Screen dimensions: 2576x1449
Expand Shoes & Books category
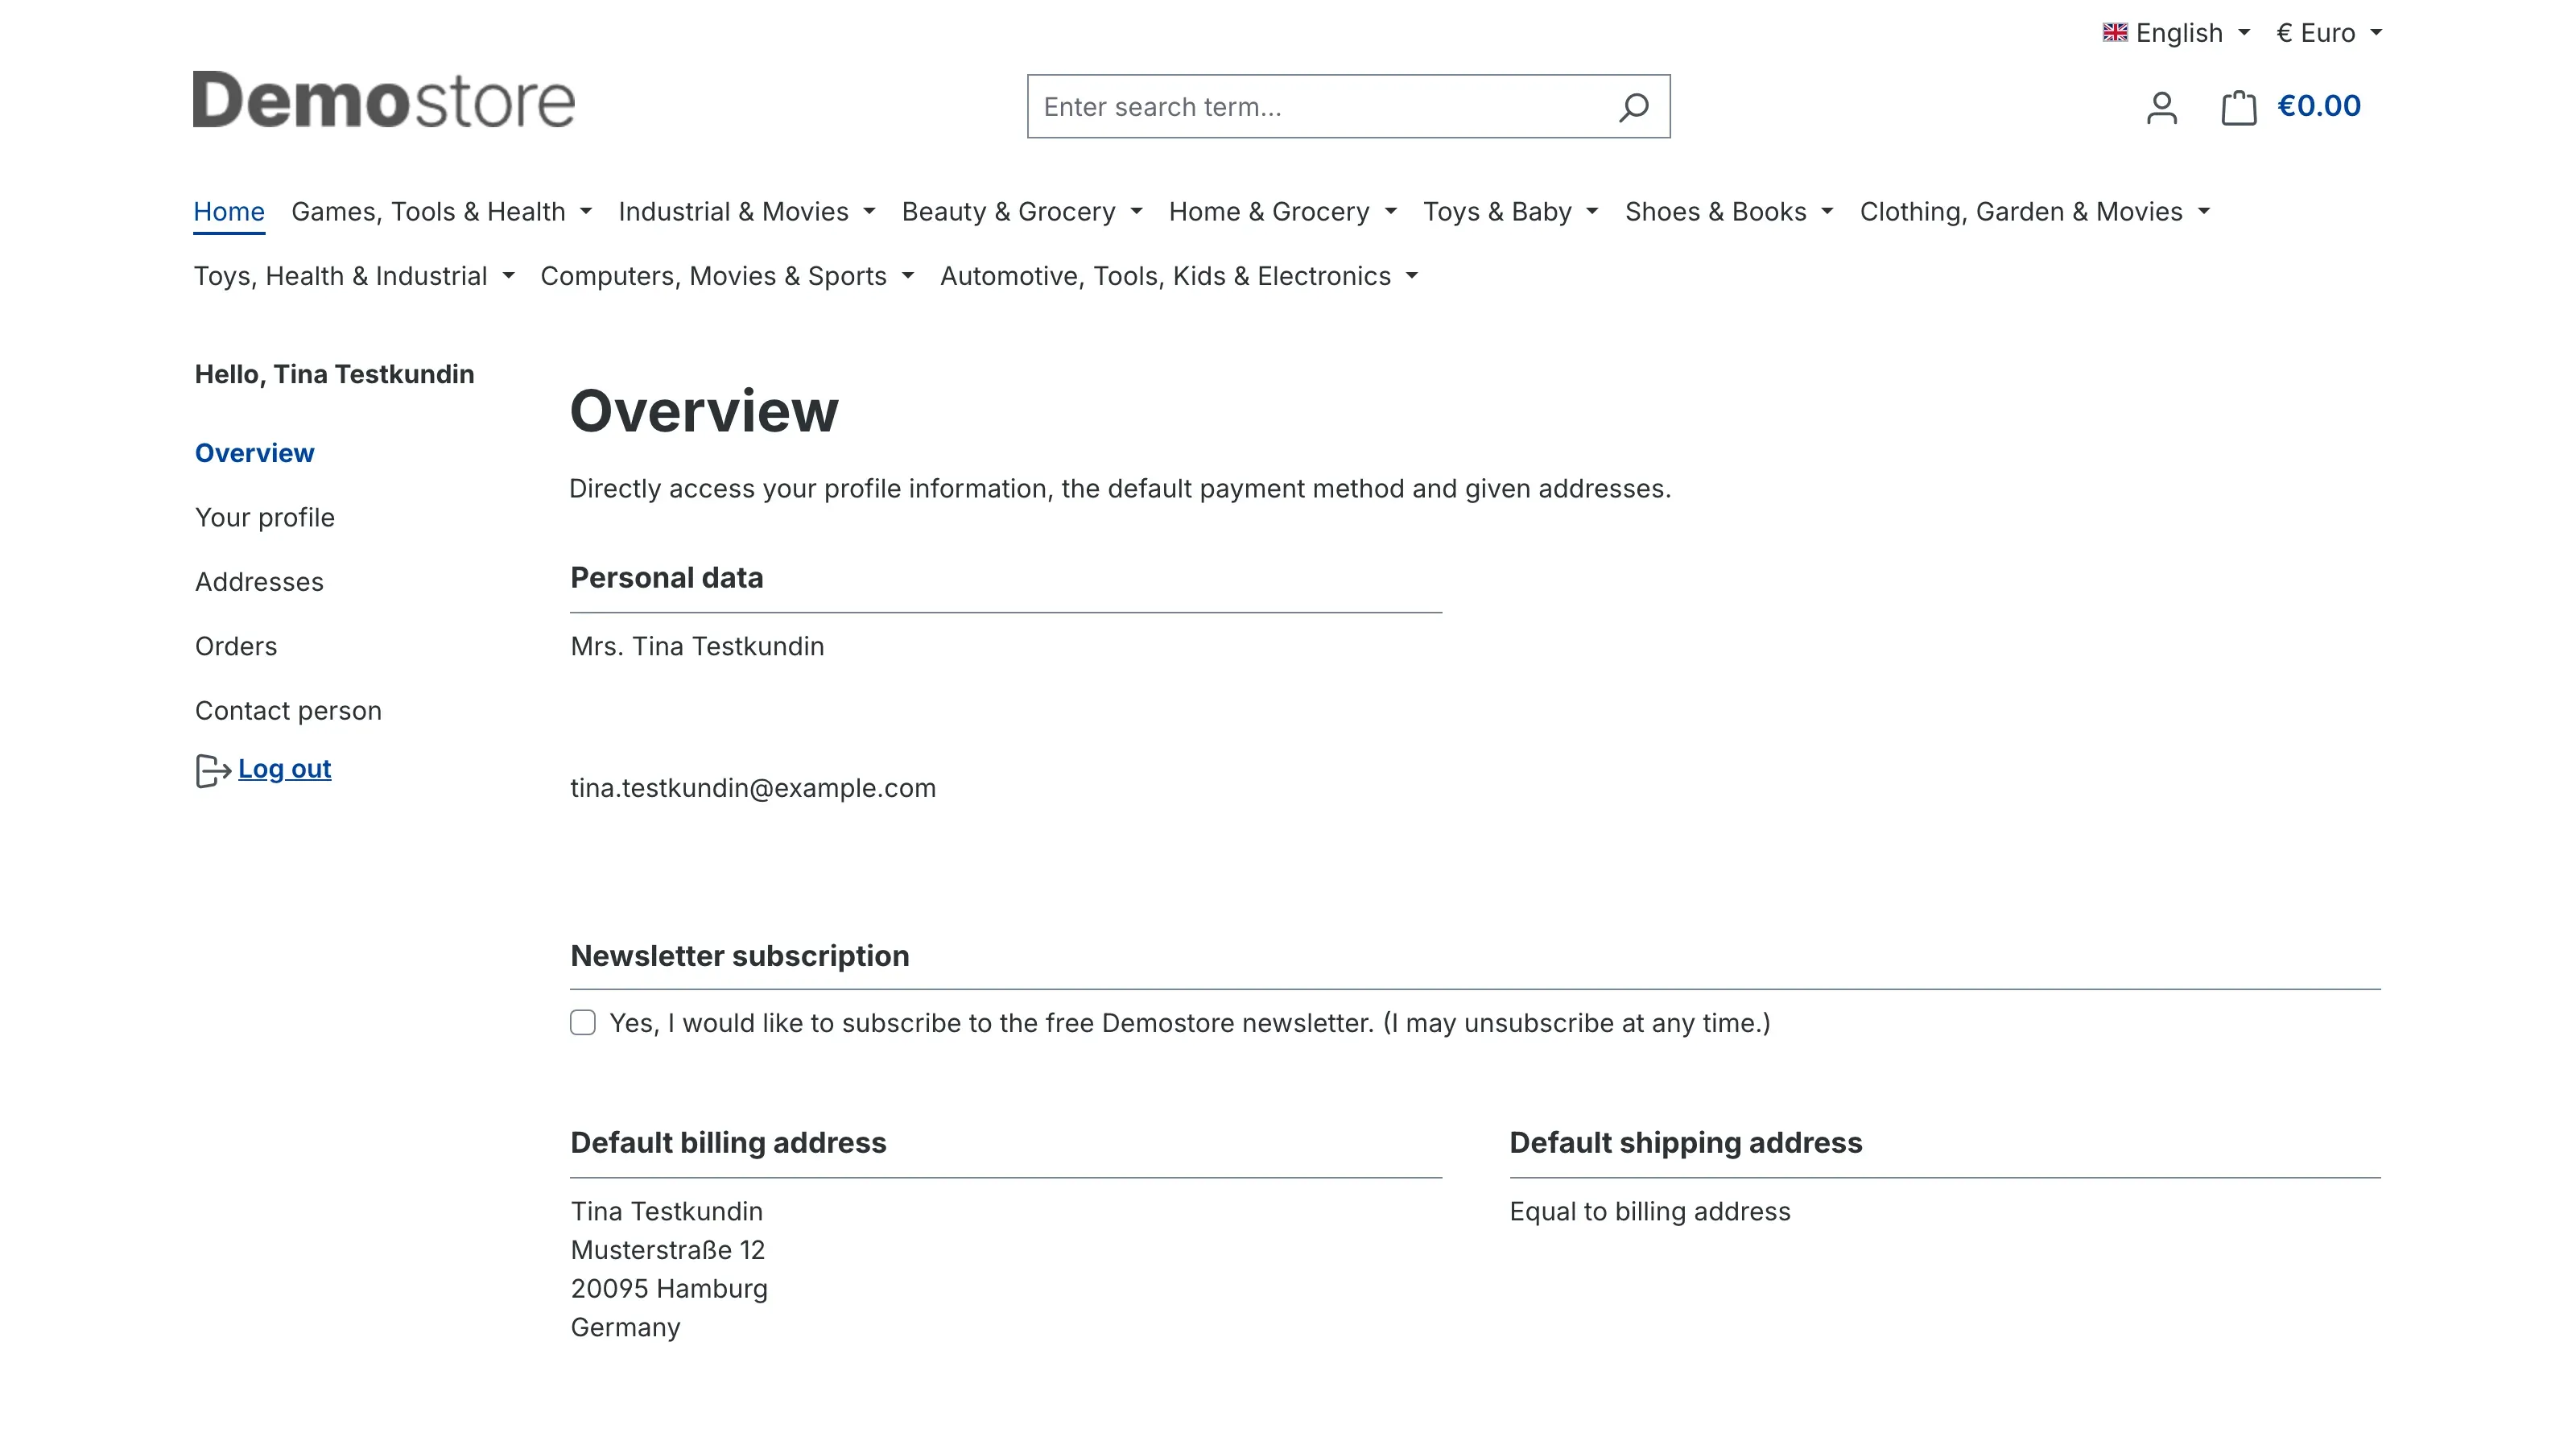click(1728, 212)
